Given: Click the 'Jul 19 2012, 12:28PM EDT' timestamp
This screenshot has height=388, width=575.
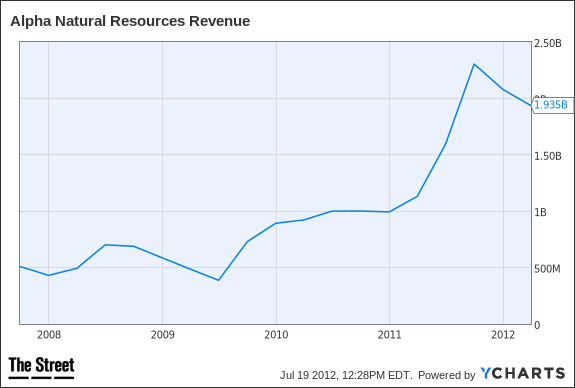Looking at the screenshot, I should point(346,375).
